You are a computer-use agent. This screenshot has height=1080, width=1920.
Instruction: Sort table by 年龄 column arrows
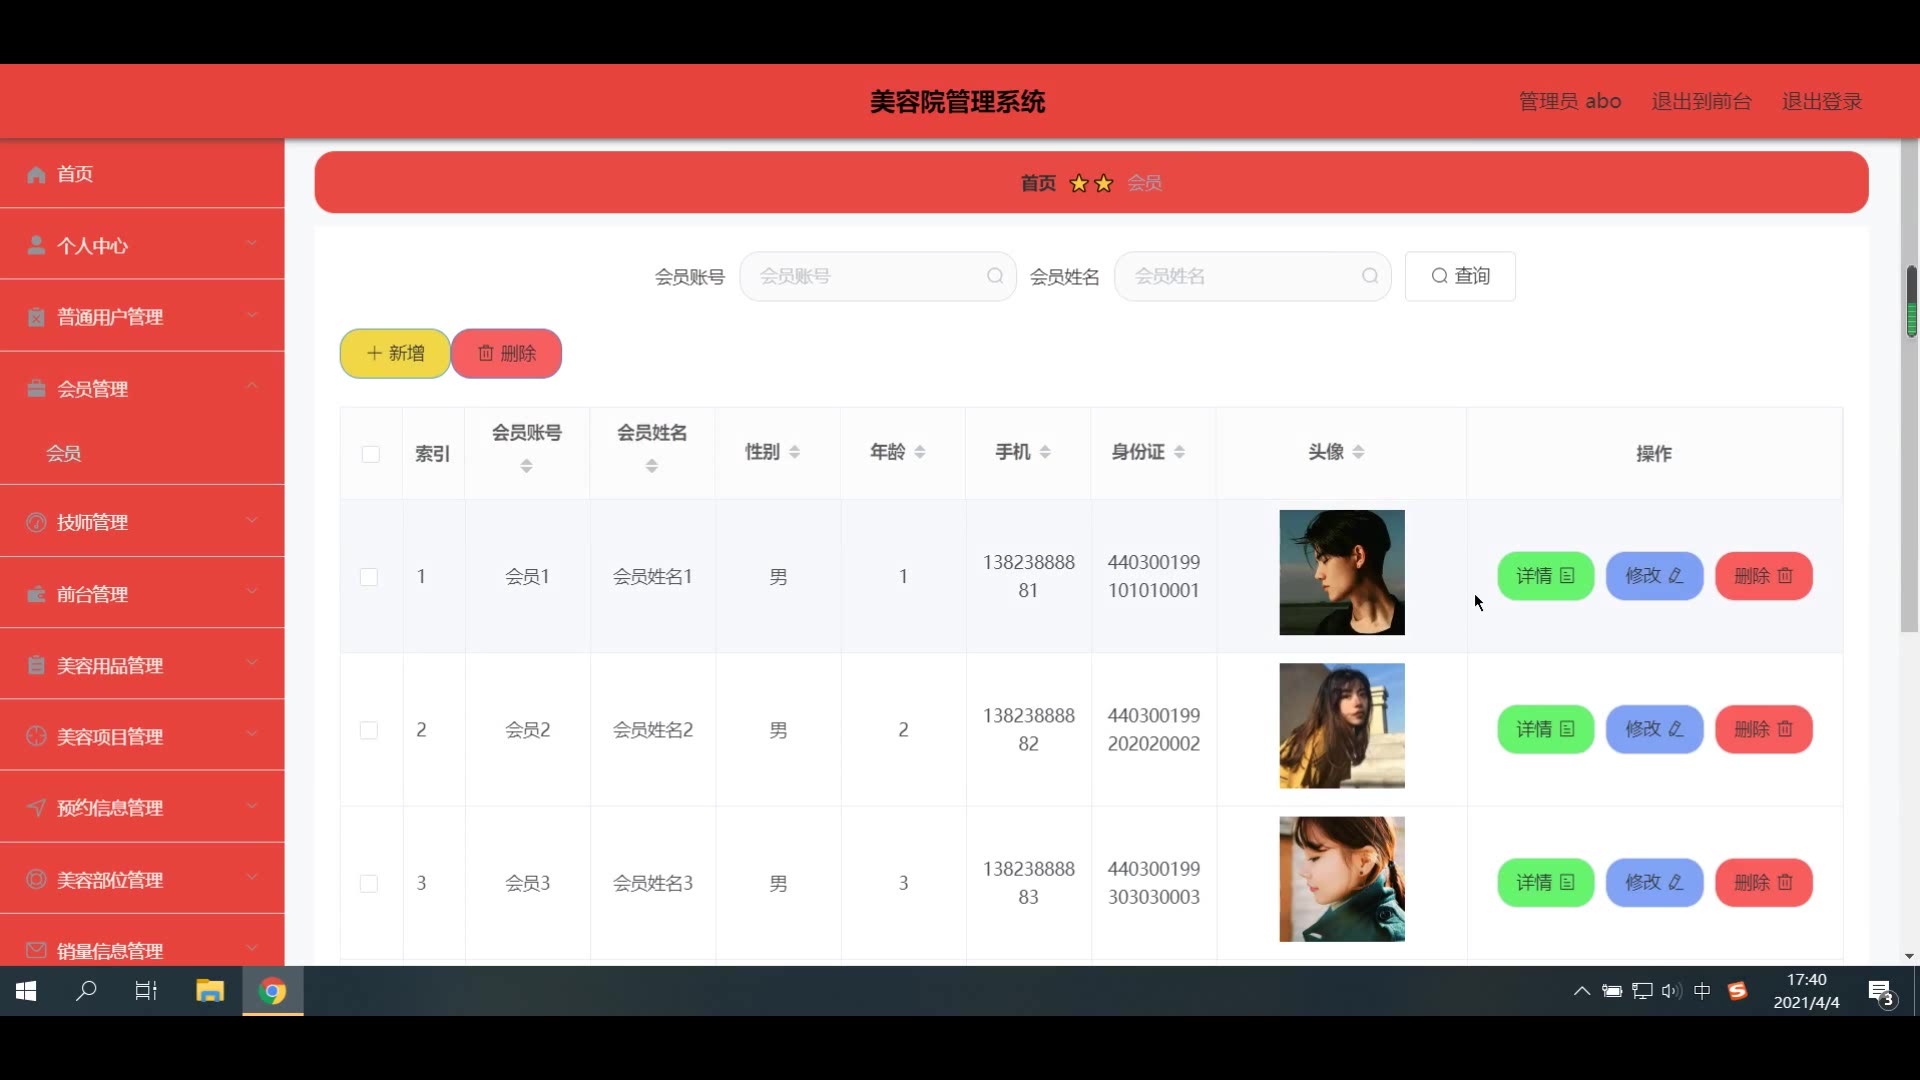919,452
